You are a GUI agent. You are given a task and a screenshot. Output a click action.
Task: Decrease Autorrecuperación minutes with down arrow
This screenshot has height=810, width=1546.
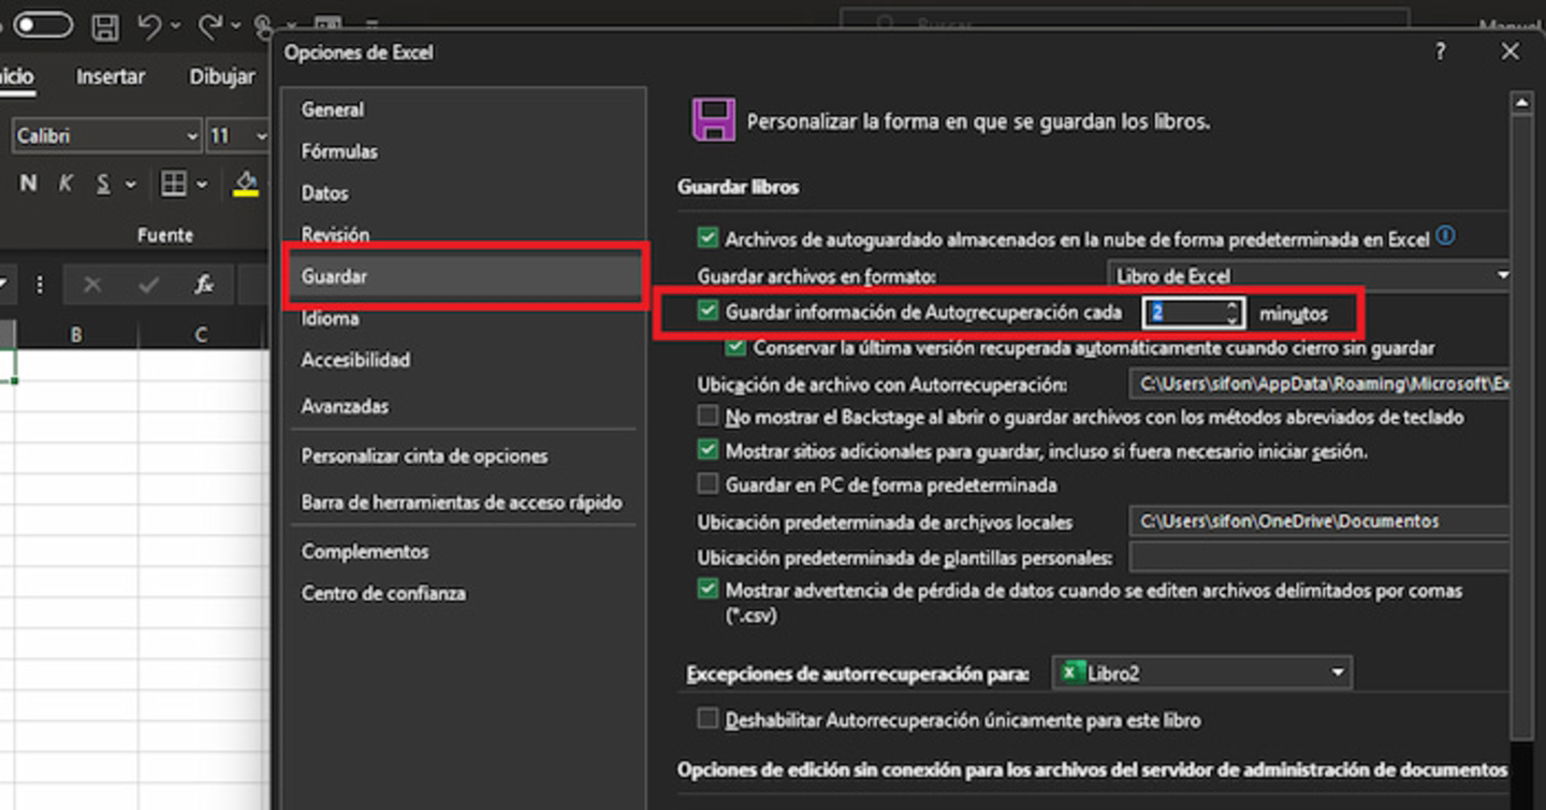(x=1233, y=320)
